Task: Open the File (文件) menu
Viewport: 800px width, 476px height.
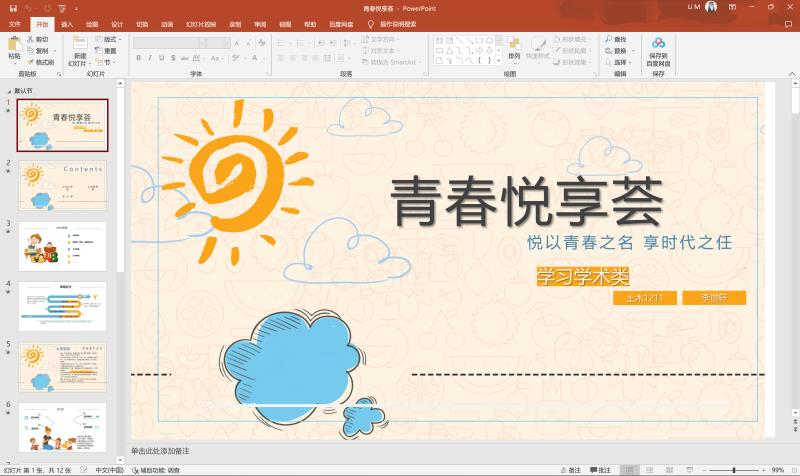Action: (x=14, y=23)
